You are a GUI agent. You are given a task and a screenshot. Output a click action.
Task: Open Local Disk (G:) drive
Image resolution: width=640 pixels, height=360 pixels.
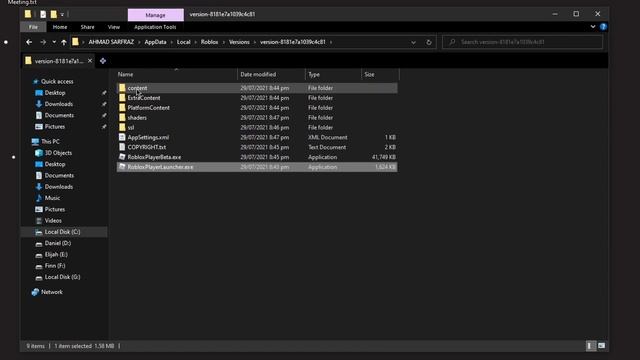[x=62, y=277]
